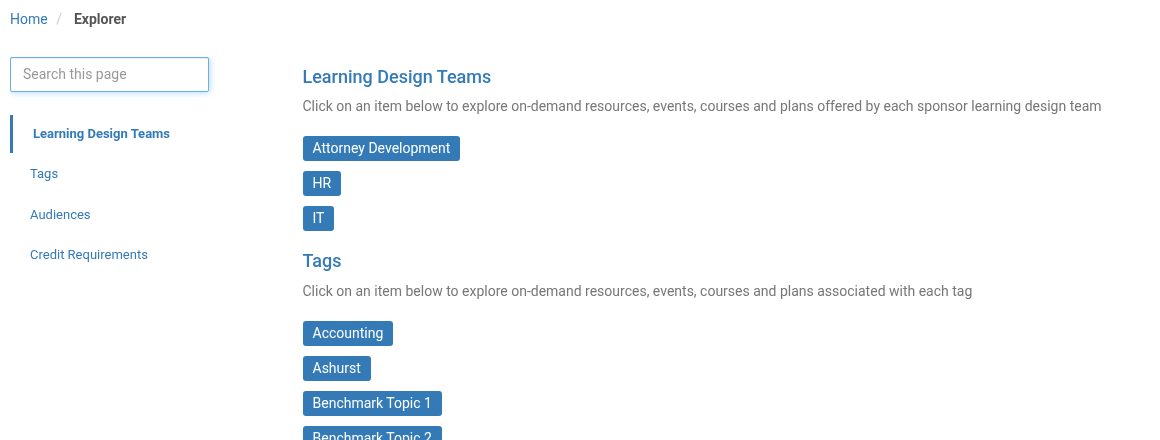Screen dimensions: 1160x440
Task: Open the Ashurst tag
Action: click(x=337, y=368)
